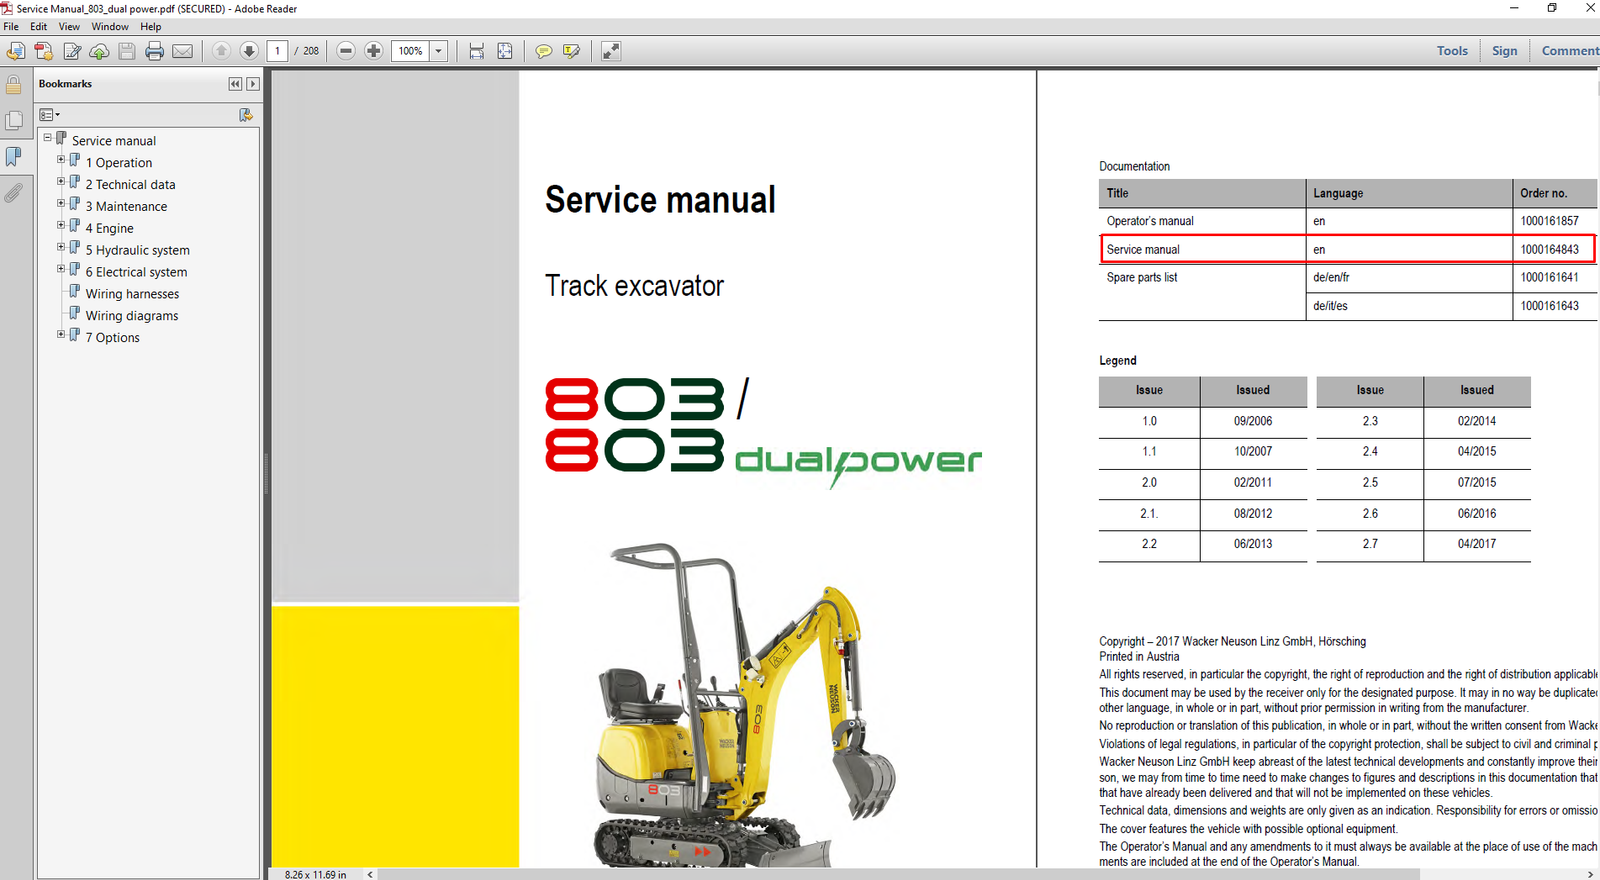This screenshot has height=880, width=1600.
Task: Open the View menu
Action: [69, 27]
